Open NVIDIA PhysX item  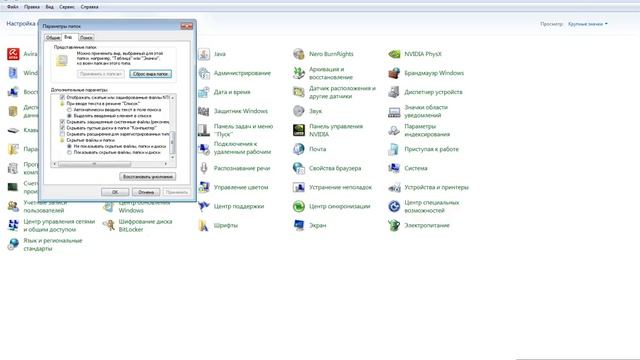(415, 54)
